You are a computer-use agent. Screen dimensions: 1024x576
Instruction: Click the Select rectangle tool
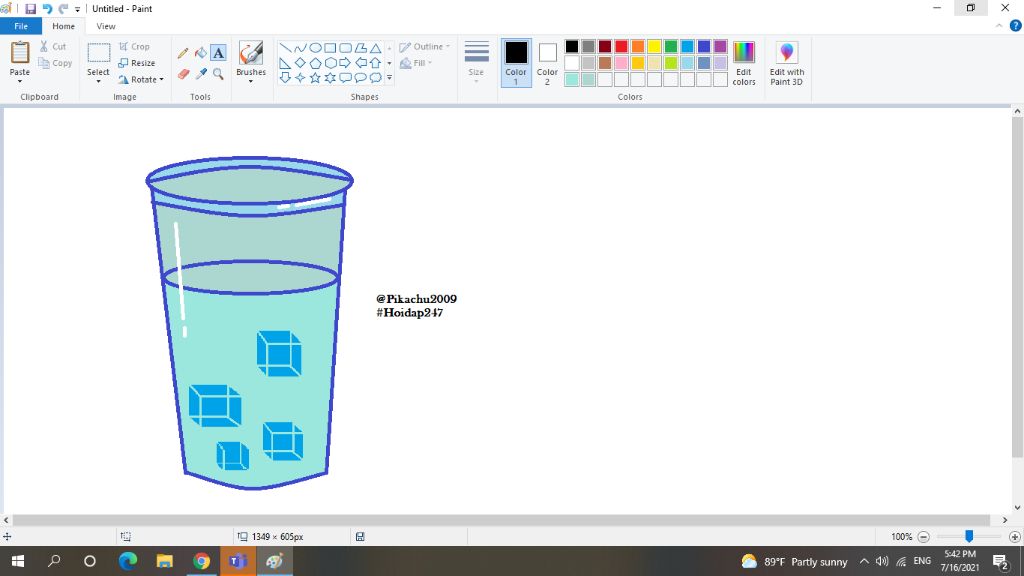pyautogui.click(x=99, y=53)
